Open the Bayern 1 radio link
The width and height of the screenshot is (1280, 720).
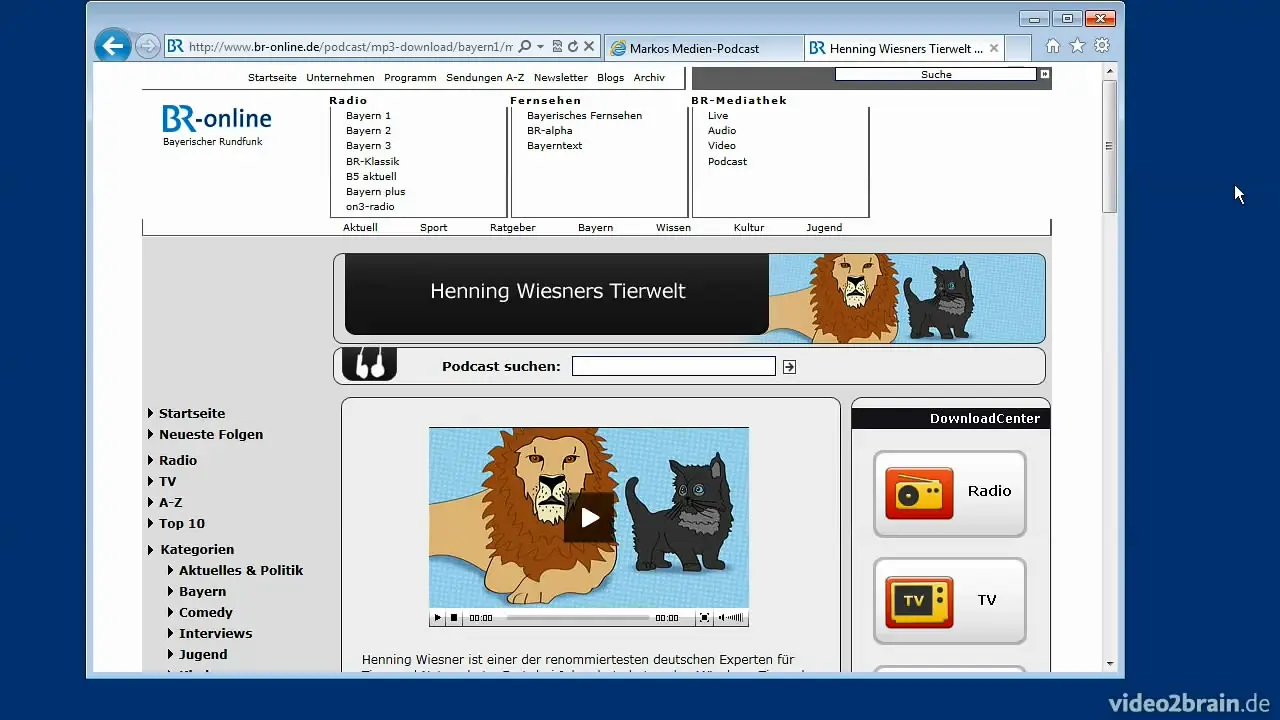(368, 116)
